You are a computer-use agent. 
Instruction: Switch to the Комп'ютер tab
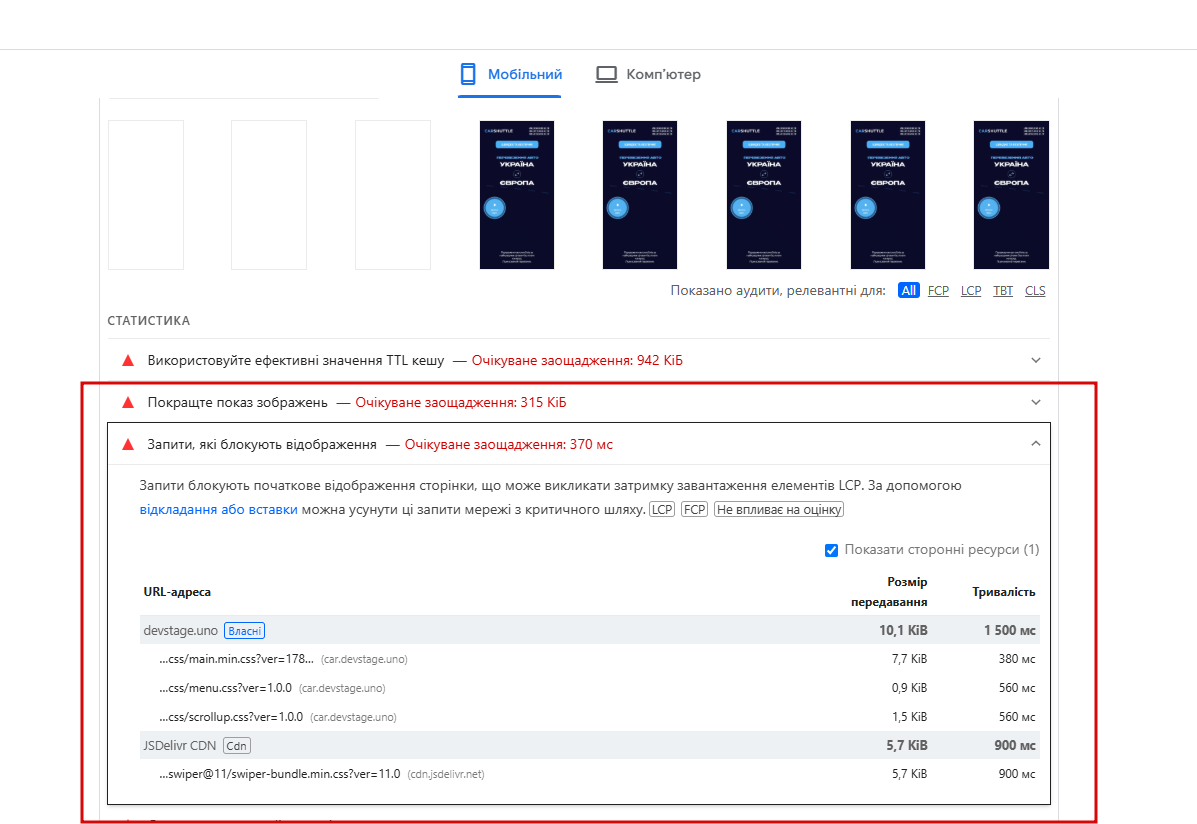[x=648, y=74]
